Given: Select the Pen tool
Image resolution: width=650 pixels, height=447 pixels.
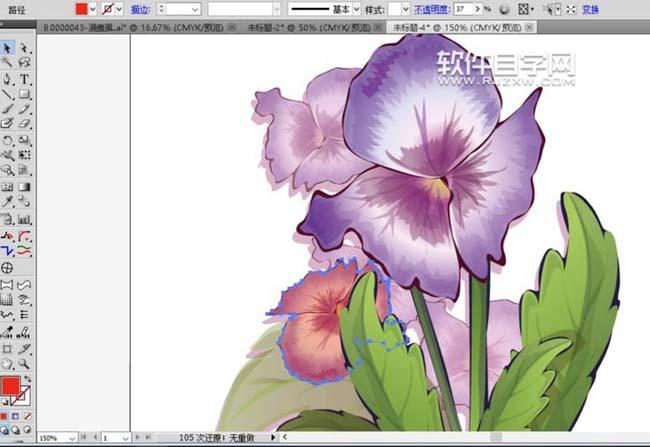Looking at the screenshot, I should [8, 79].
